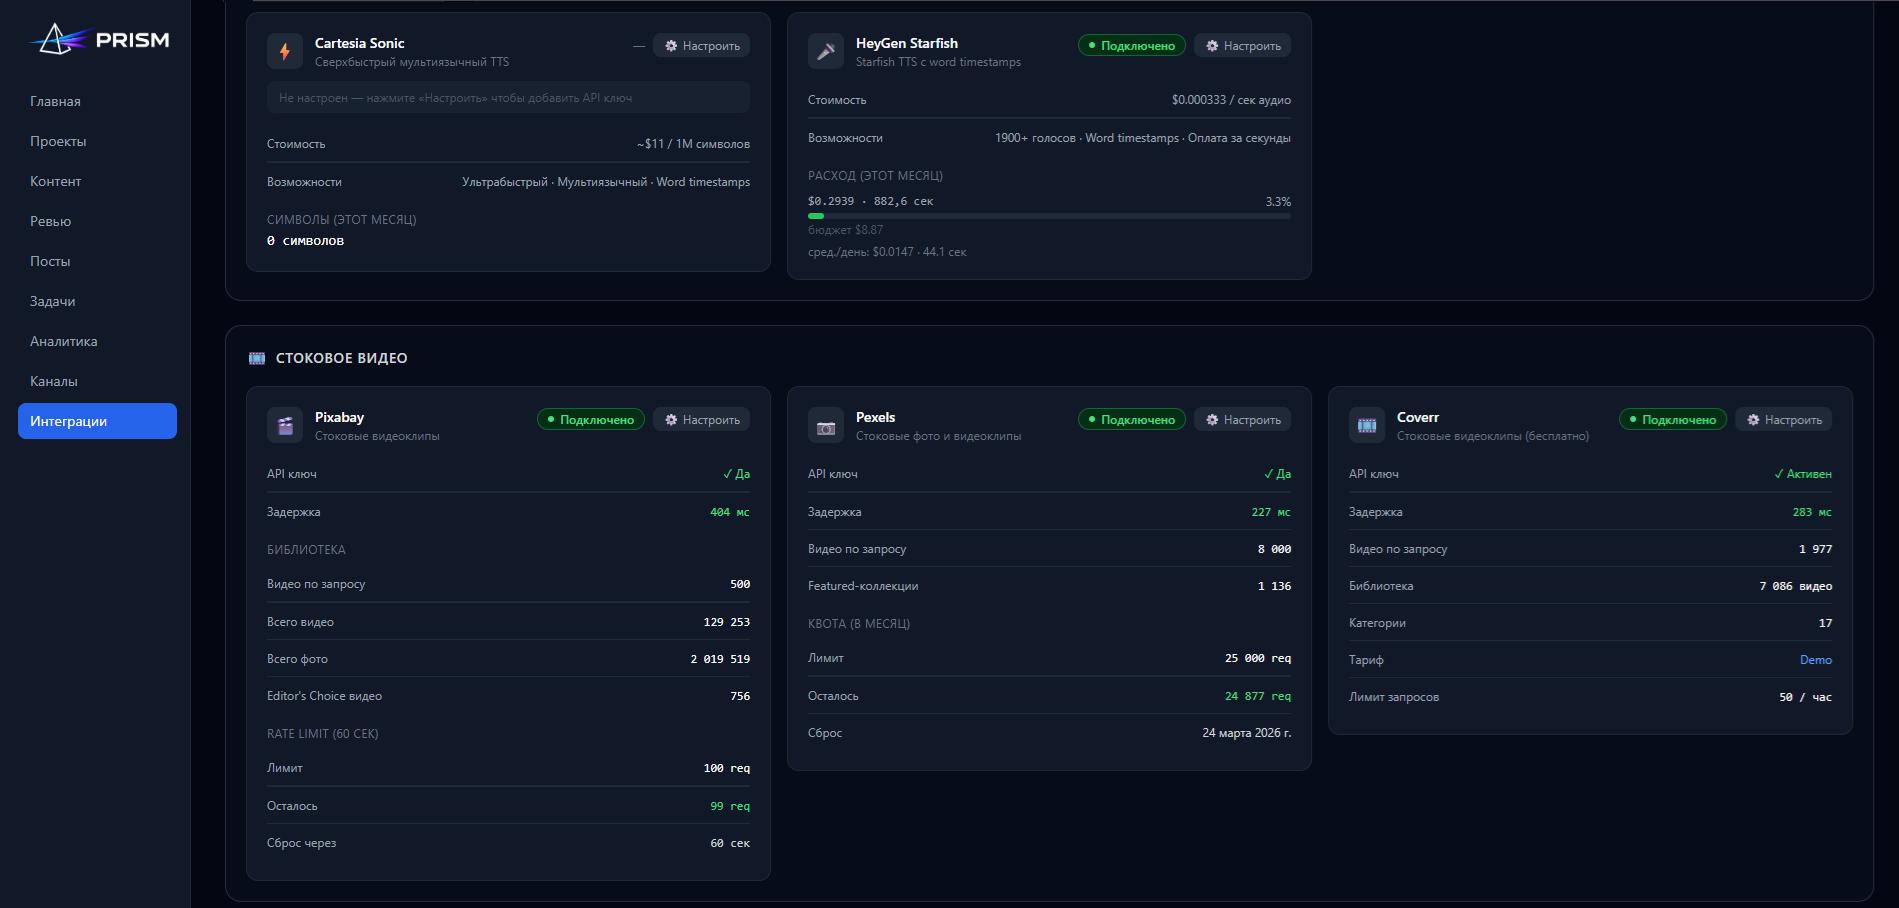Open Cartesia Sonic settings via Настроить

[x=702, y=46]
